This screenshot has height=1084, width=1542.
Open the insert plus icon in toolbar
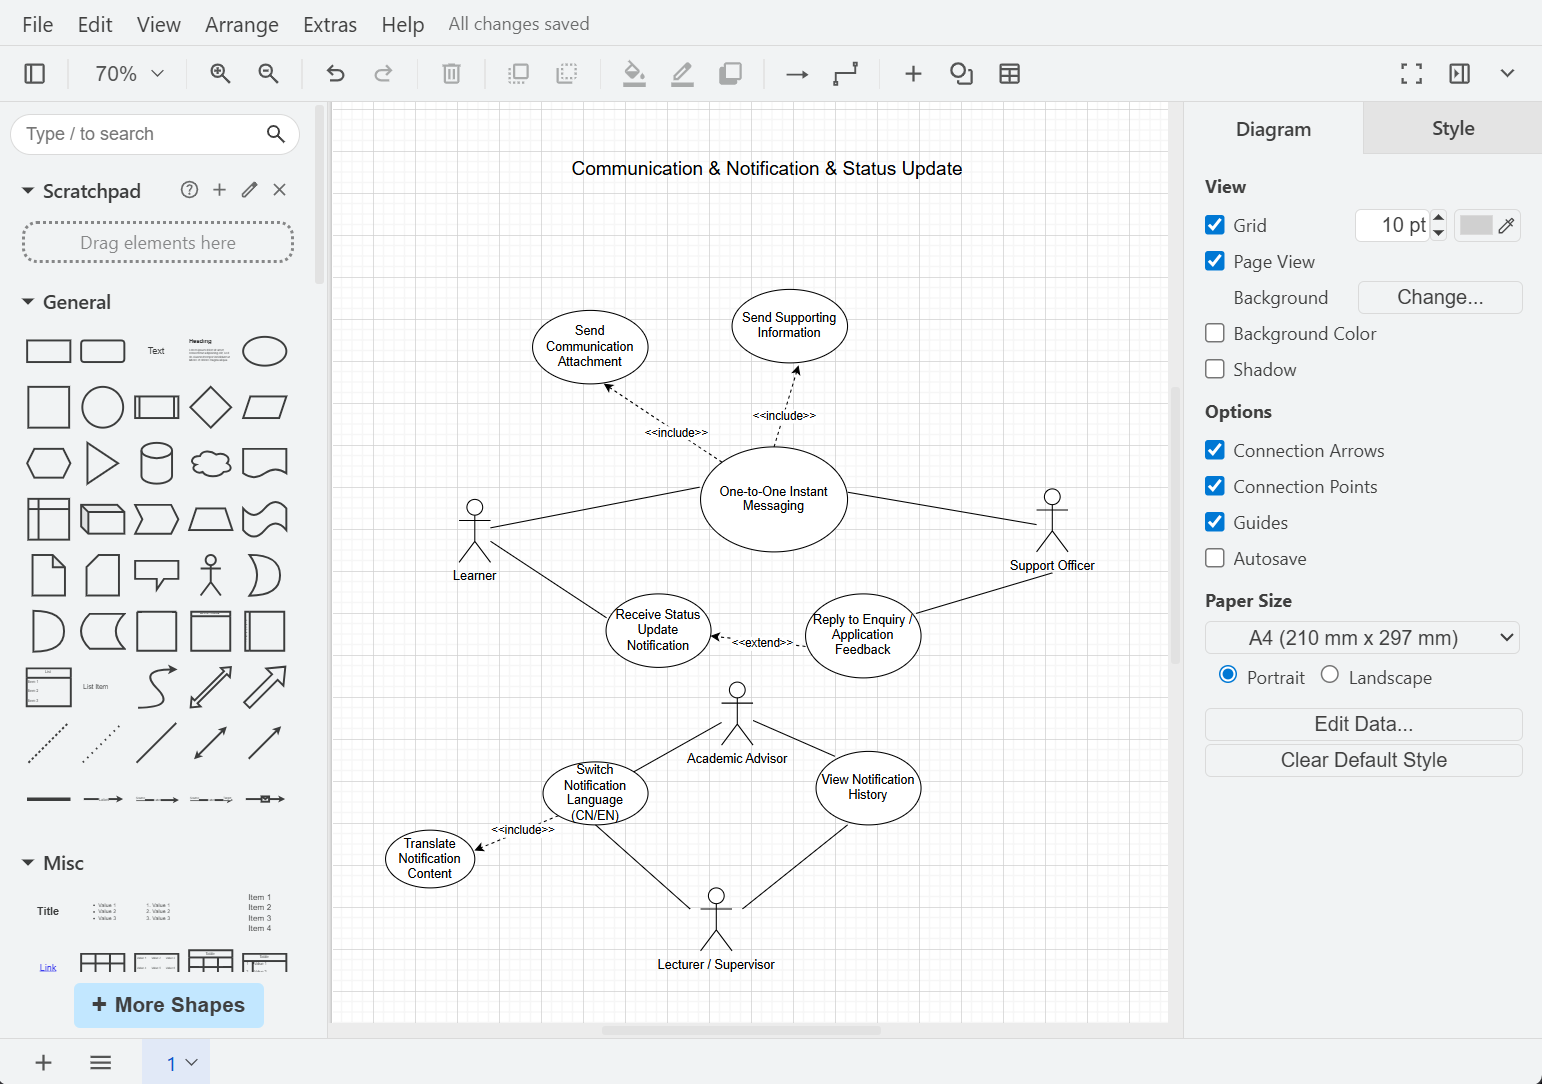(x=913, y=74)
